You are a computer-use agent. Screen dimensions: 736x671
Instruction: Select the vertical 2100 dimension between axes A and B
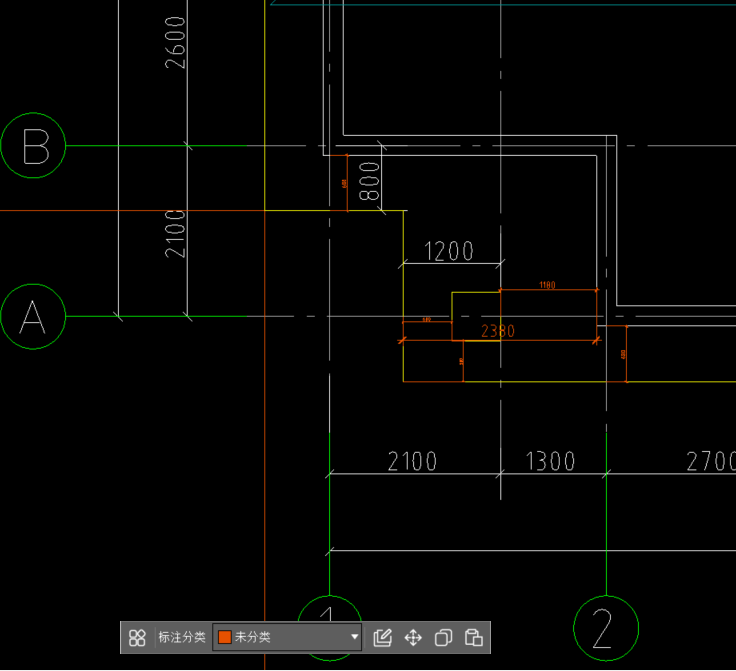tap(175, 234)
